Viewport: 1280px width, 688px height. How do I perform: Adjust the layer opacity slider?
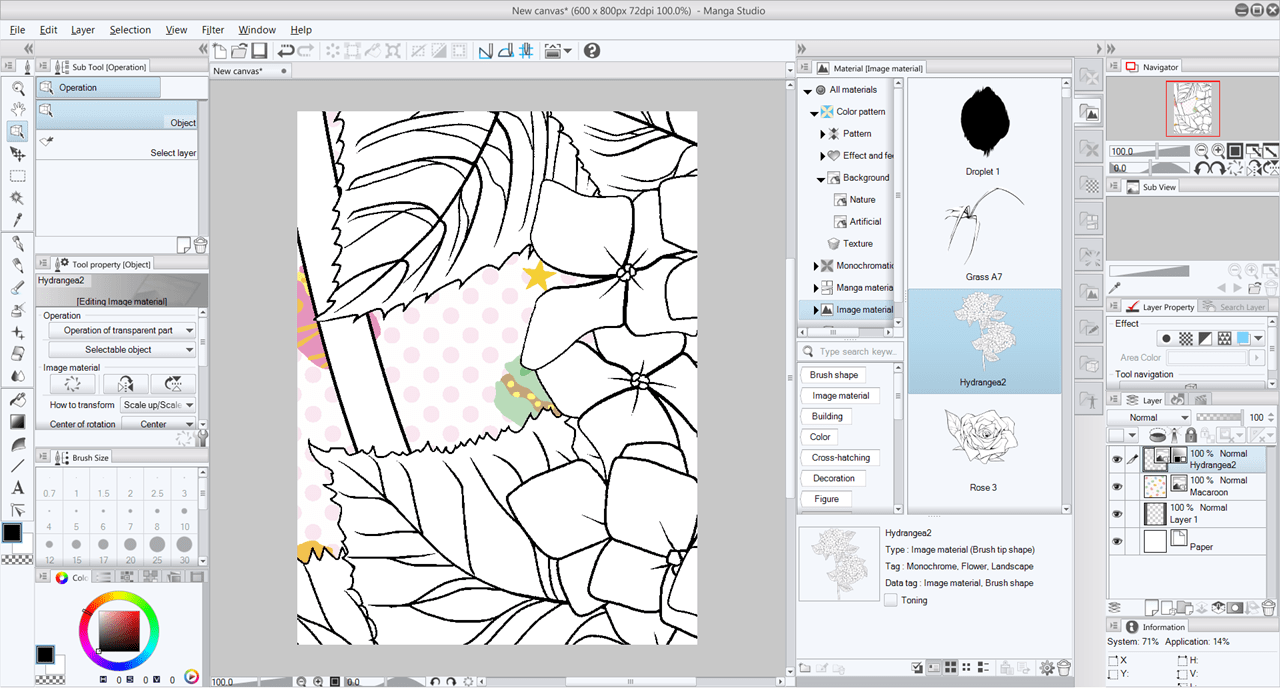[1219, 417]
